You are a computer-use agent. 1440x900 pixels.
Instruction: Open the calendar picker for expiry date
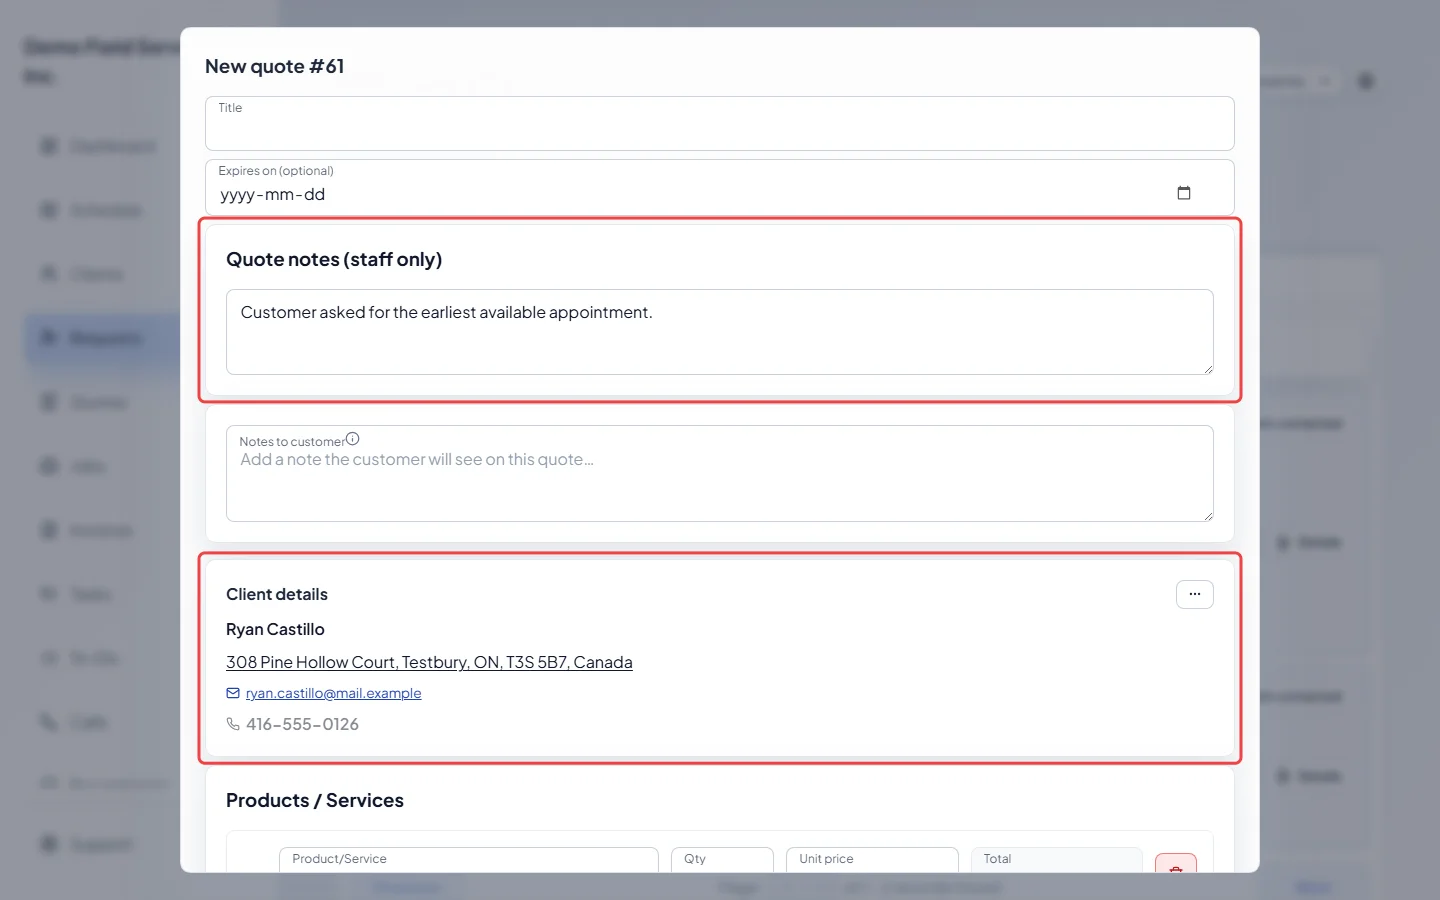coord(1184,193)
